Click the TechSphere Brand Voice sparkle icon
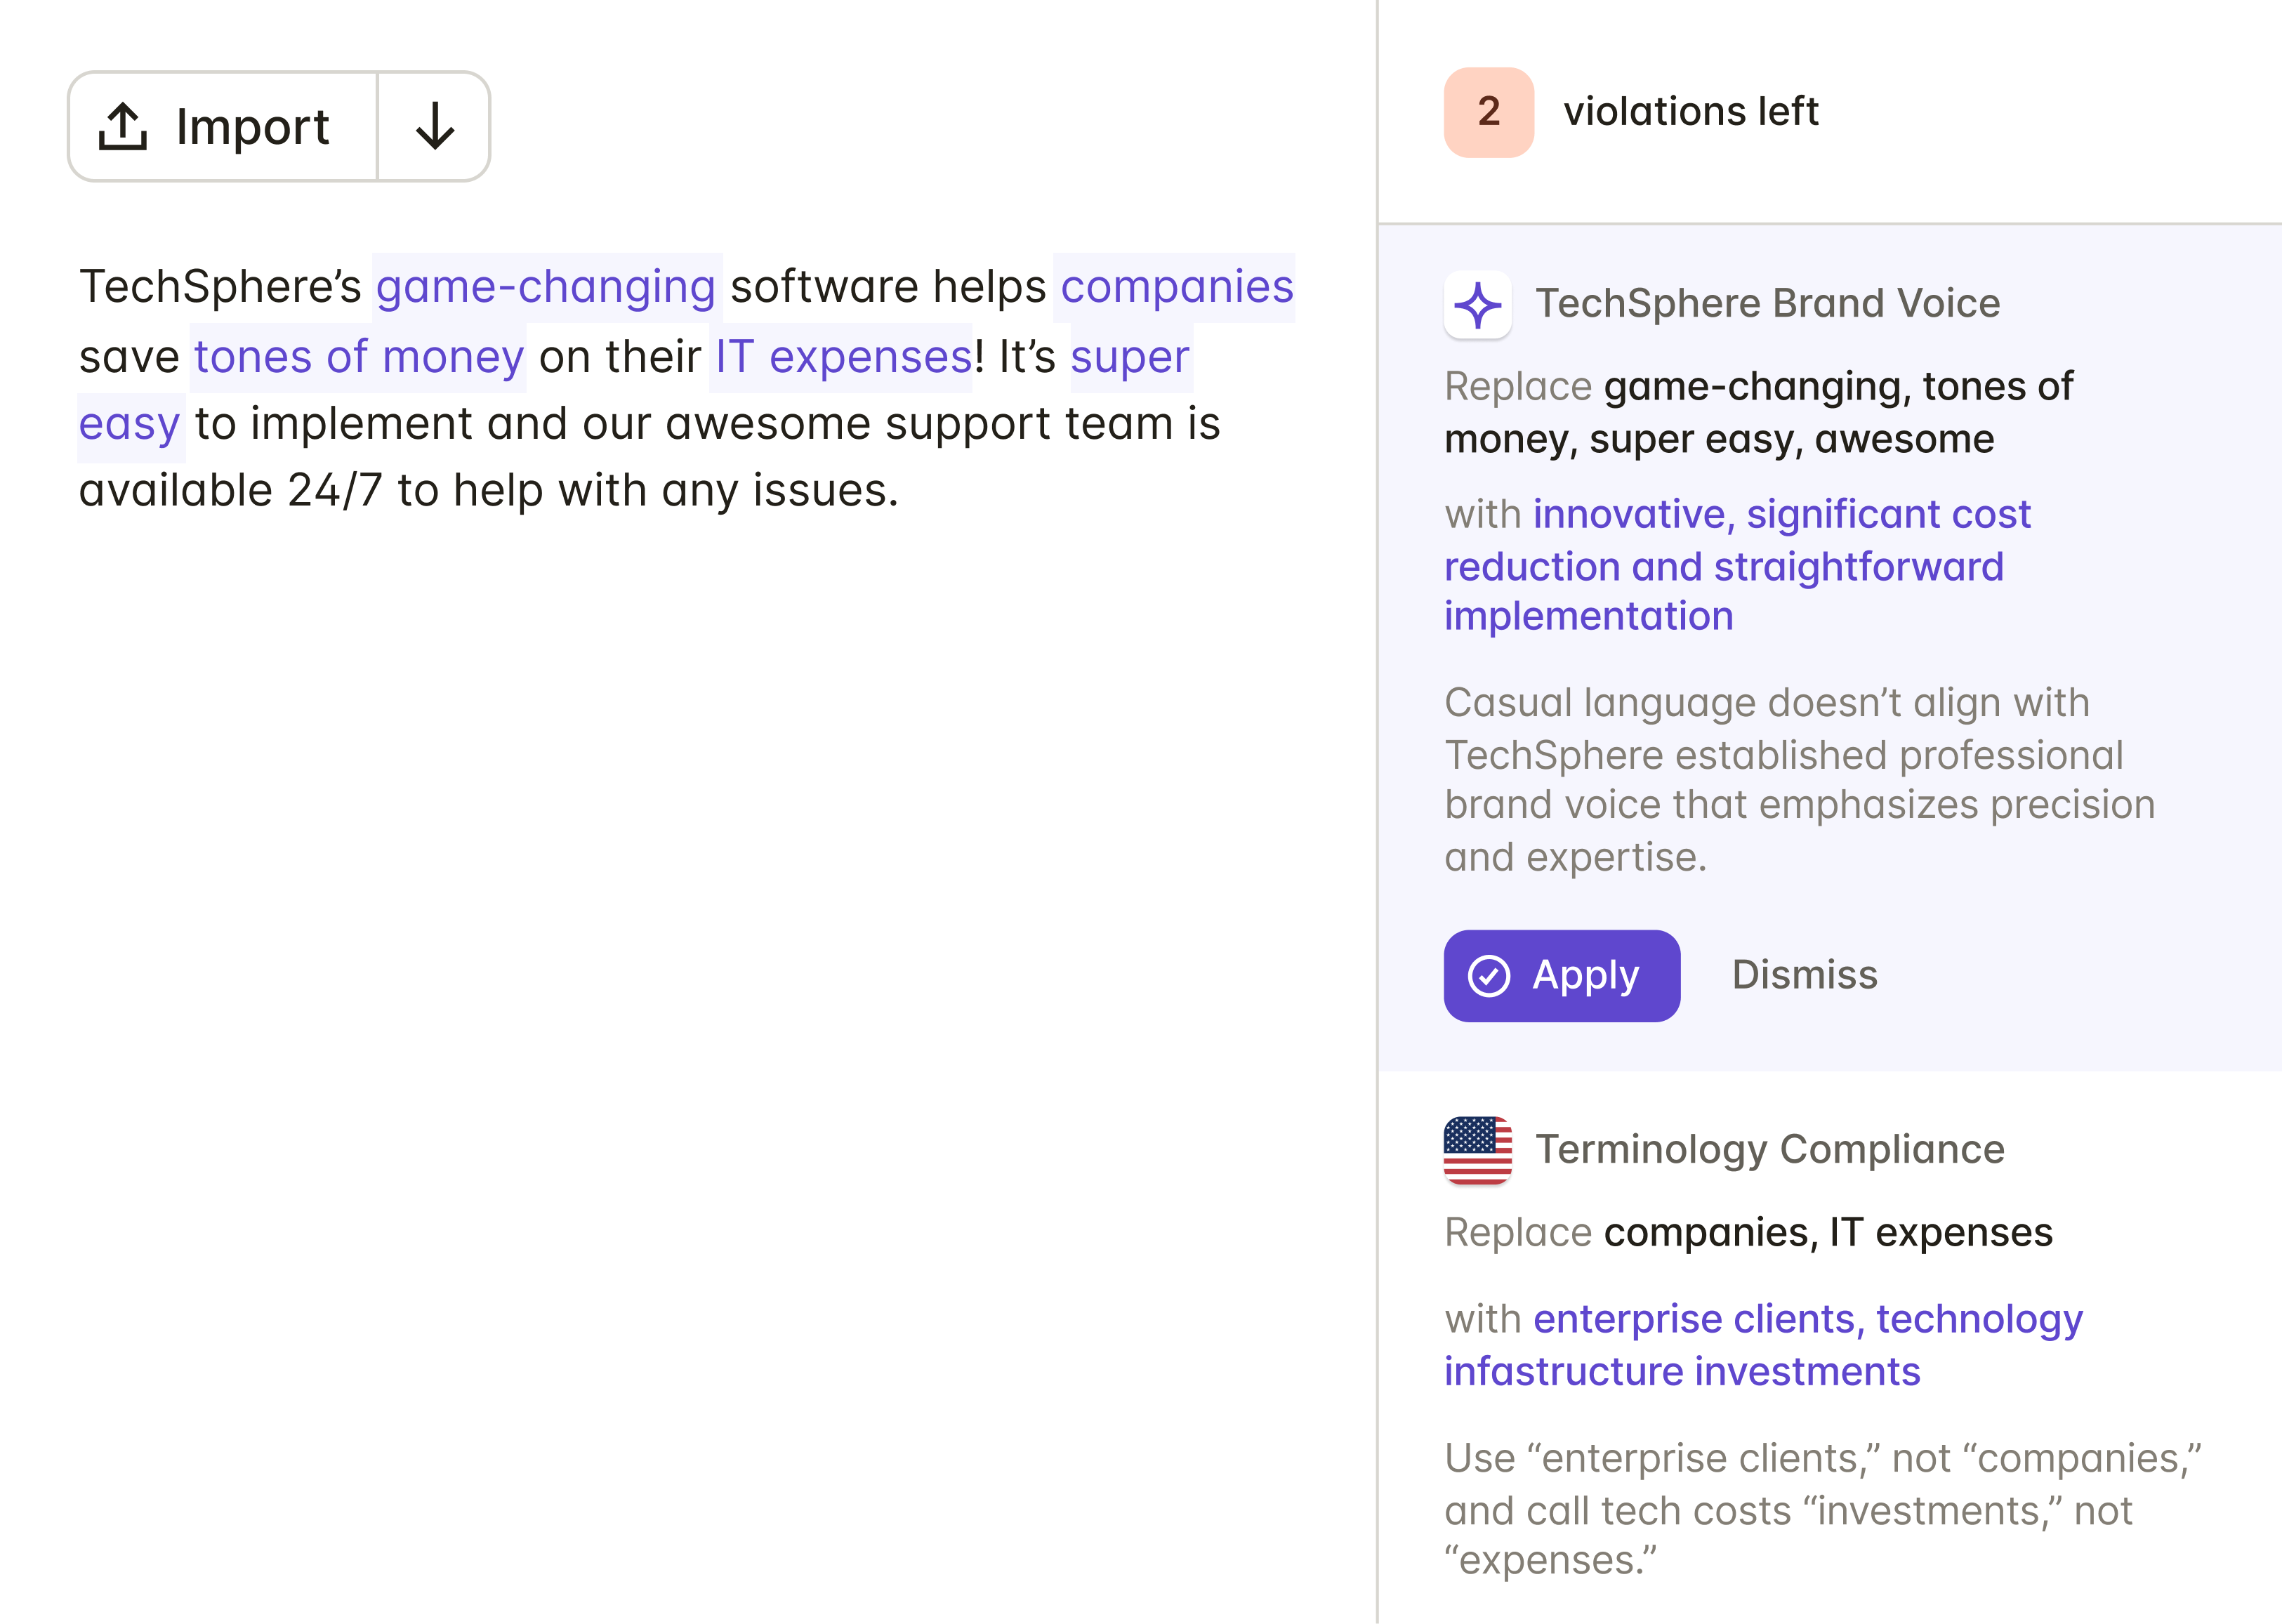Viewport: 2282px width, 1624px height. [x=1478, y=305]
